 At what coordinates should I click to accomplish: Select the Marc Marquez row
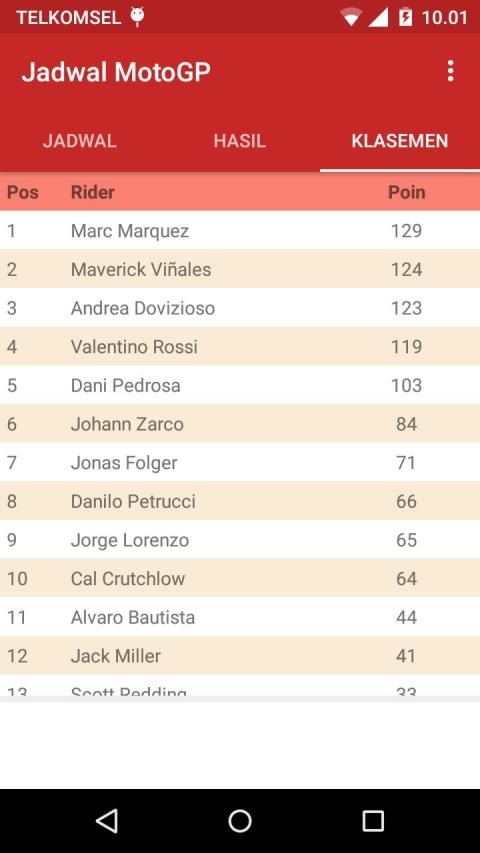point(240,231)
